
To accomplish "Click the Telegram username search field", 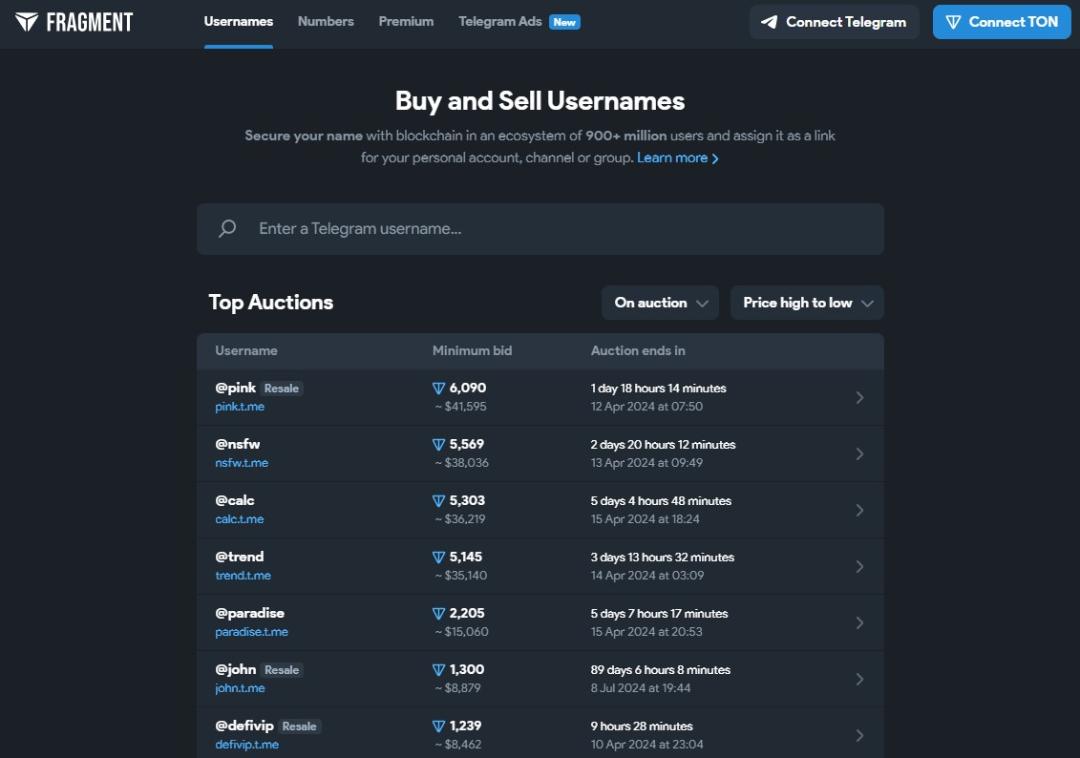I will [541, 229].
